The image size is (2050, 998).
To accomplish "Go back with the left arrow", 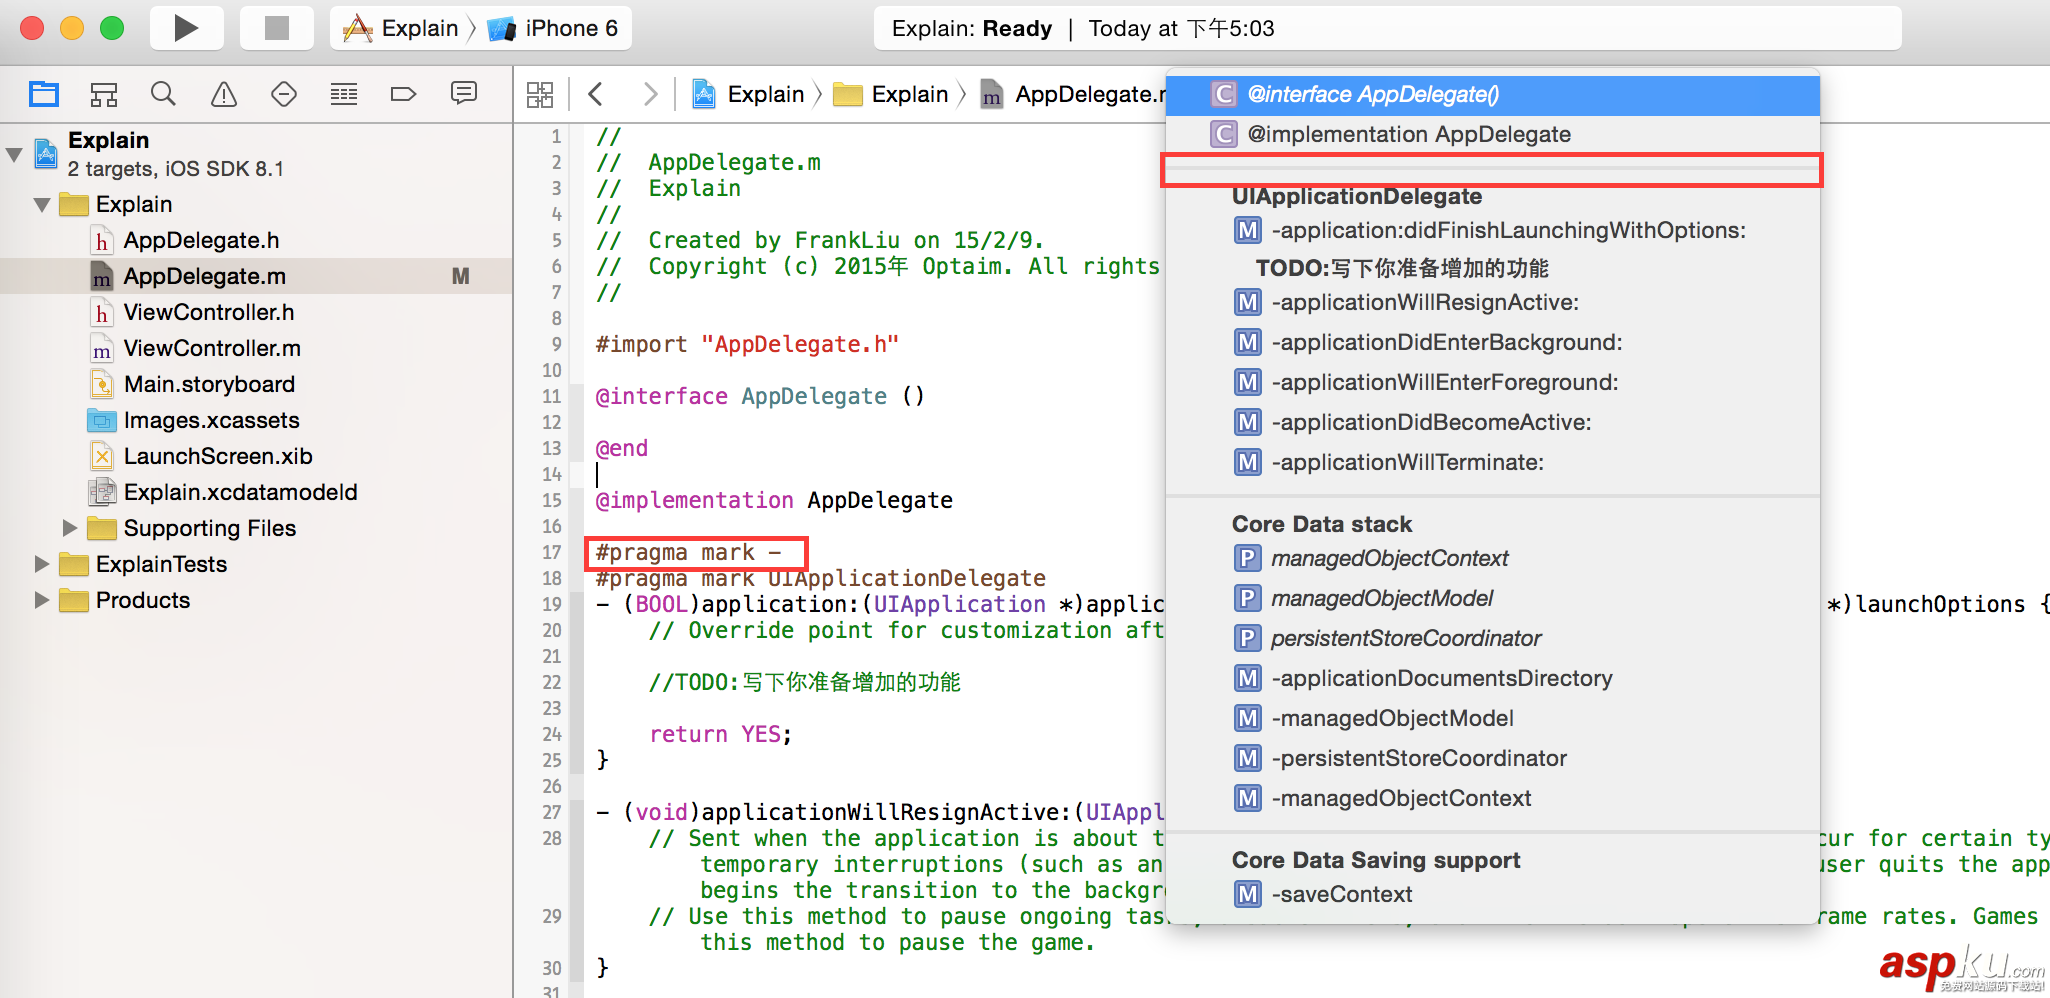I will tap(596, 94).
